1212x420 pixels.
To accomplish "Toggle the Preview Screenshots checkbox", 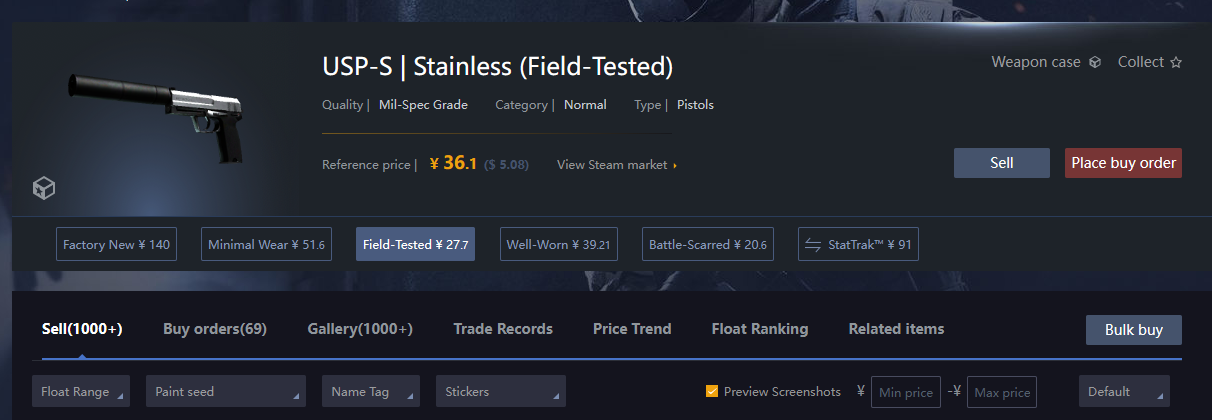I will pos(712,392).
